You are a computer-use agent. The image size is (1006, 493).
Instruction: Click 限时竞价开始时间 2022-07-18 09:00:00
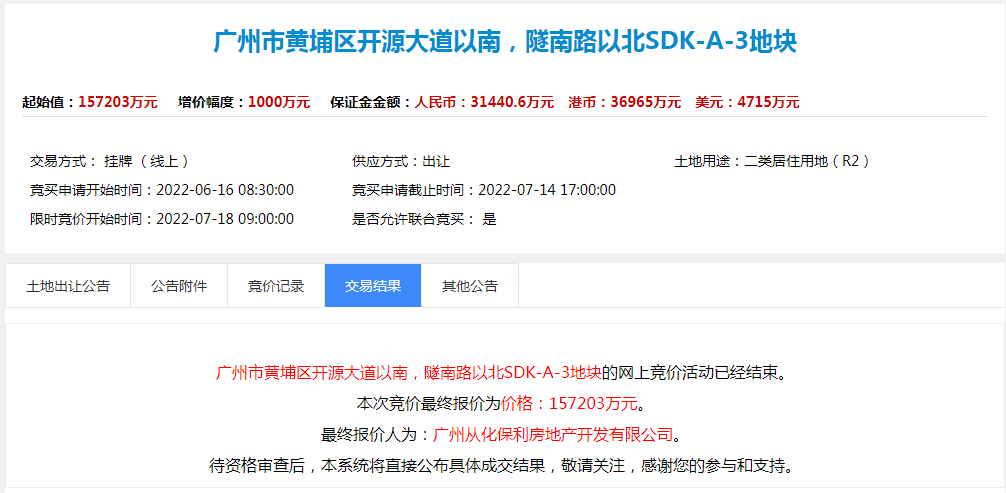click(162, 219)
